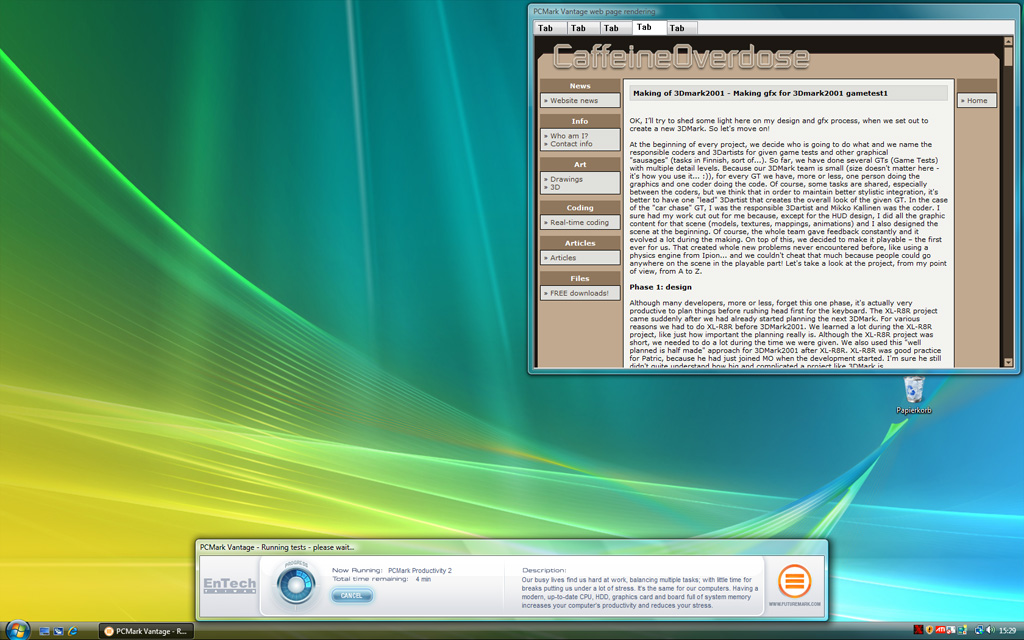Click the FREE downloads! link
This screenshot has height=640, width=1024.
580,294
